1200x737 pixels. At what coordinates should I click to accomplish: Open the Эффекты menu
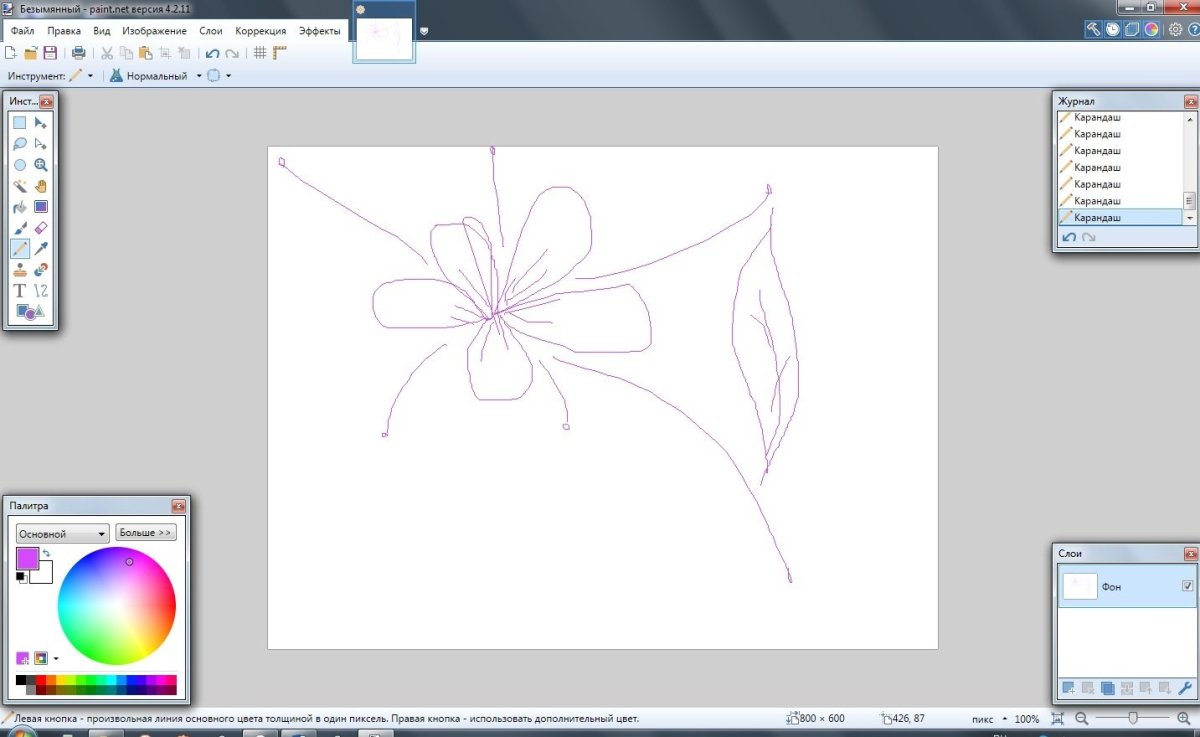(x=320, y=31)
